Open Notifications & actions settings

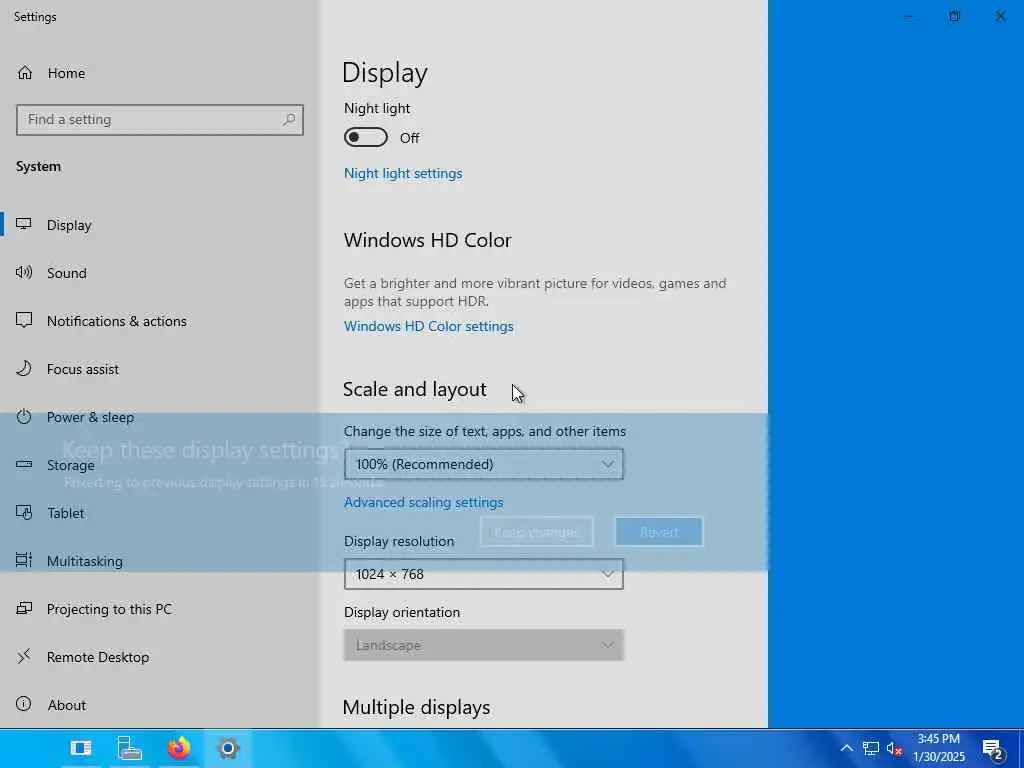pos(116,321)
